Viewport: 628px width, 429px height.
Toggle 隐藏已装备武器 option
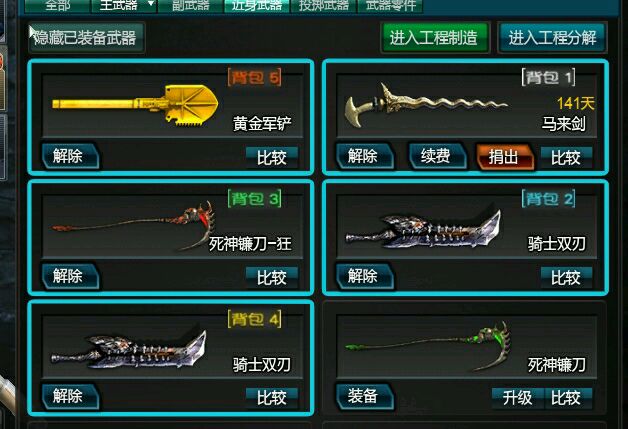pyautogui.click(x=86, y=38)
